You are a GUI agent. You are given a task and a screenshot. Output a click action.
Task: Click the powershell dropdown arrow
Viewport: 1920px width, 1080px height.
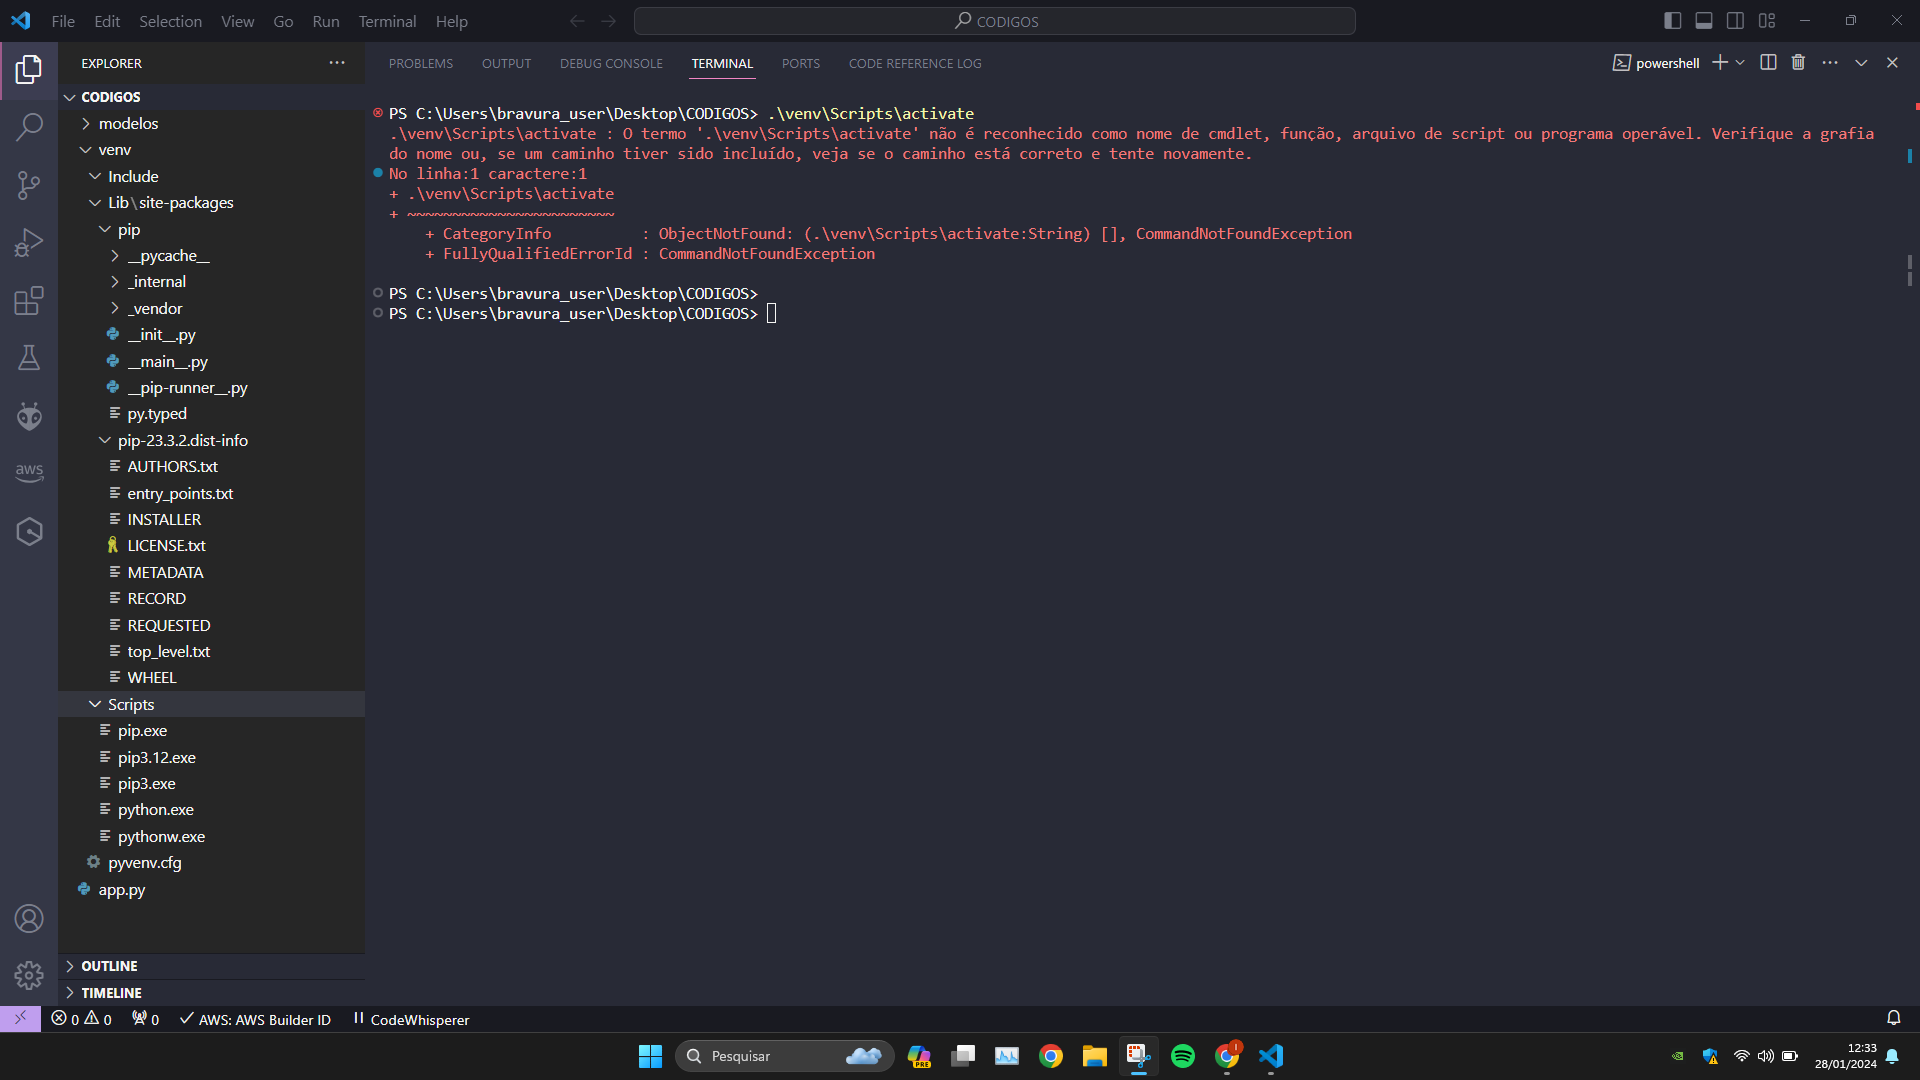(x=1739, y=63)
